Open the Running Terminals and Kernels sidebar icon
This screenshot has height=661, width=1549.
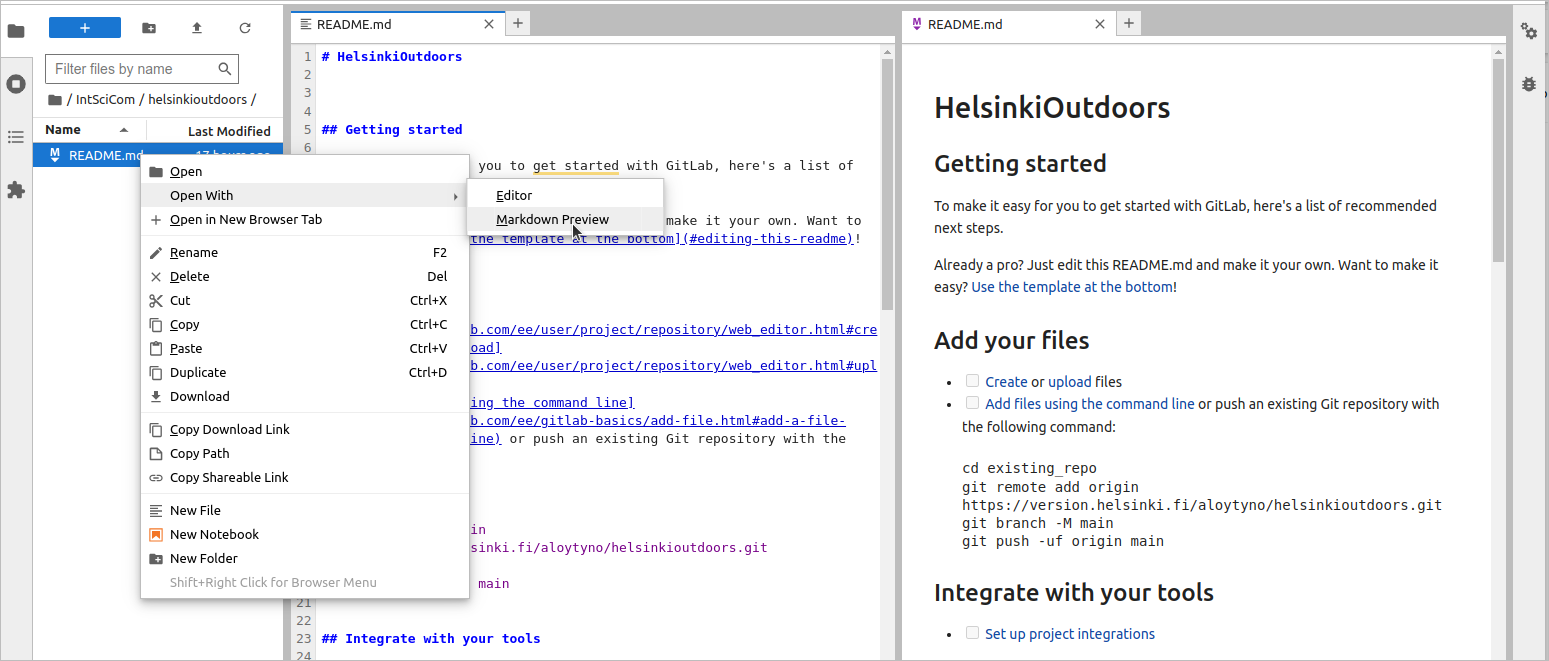[16, 84]
